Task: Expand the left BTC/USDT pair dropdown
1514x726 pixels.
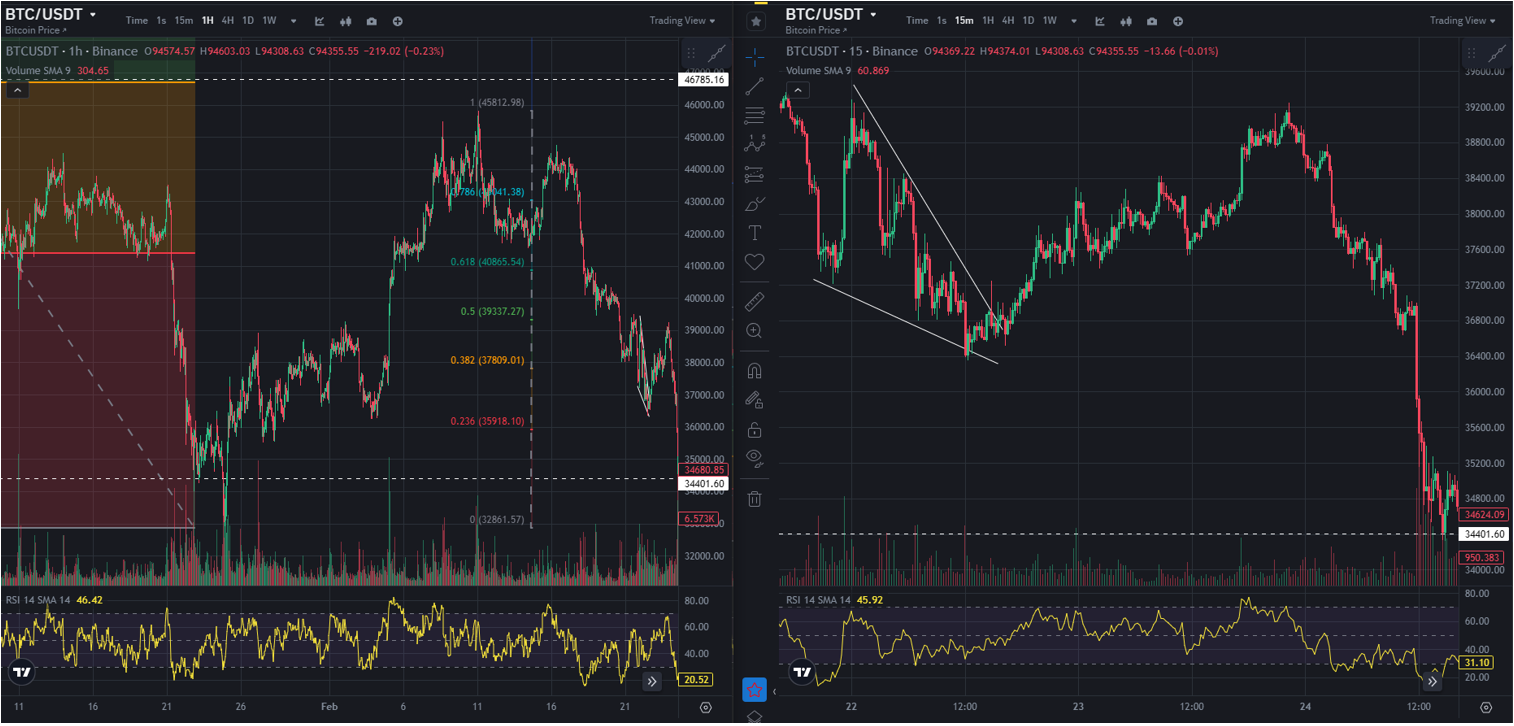Action: 93,15
